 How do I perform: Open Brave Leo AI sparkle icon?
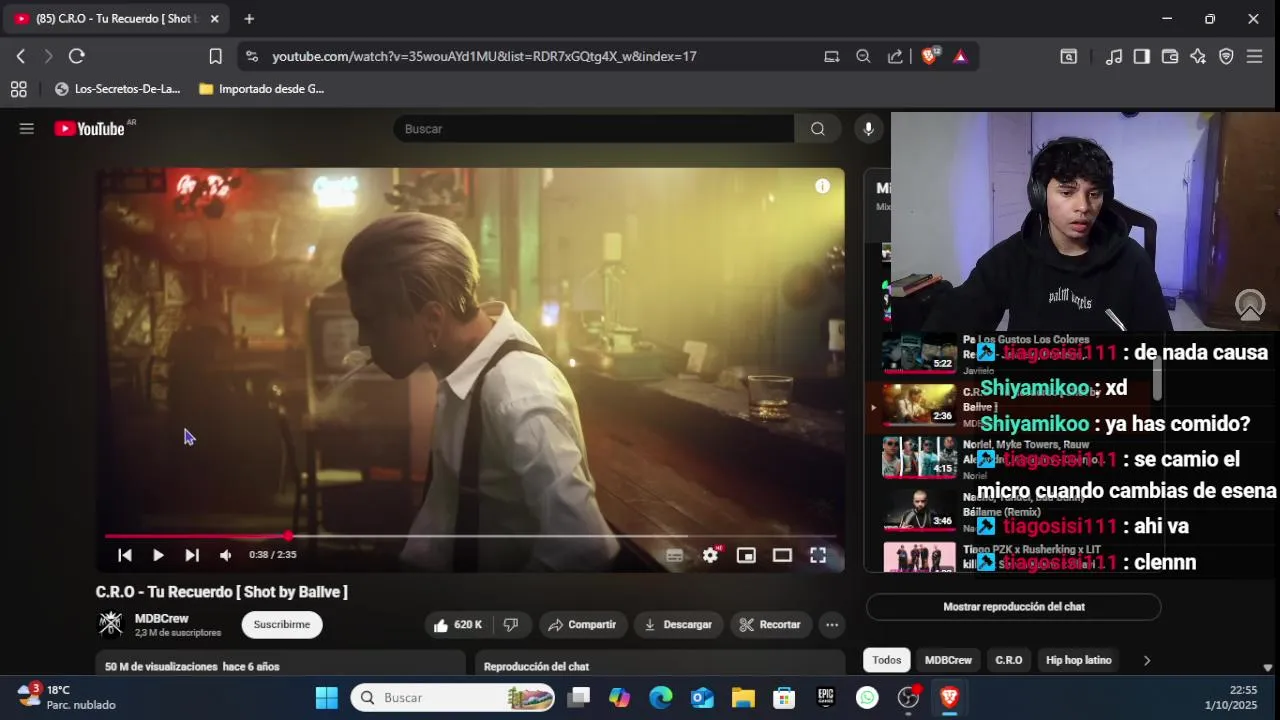1198,57
